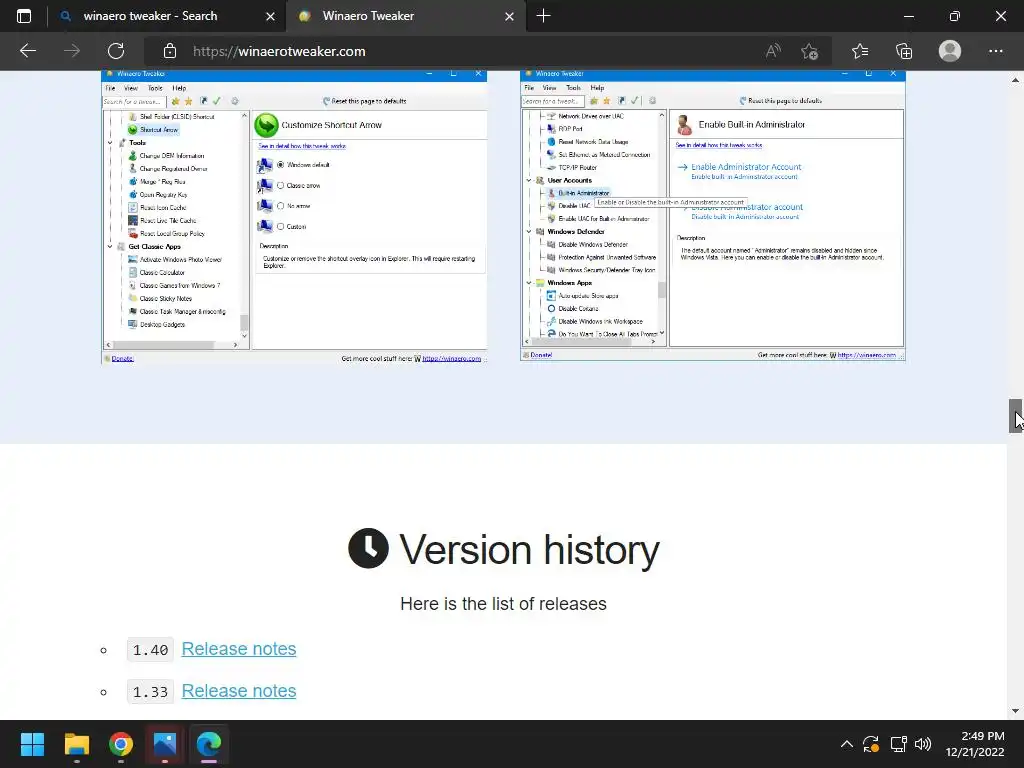The height and width of the screenshot is (768, 1024).
Task: Refresh the current page
Action: 116,51
